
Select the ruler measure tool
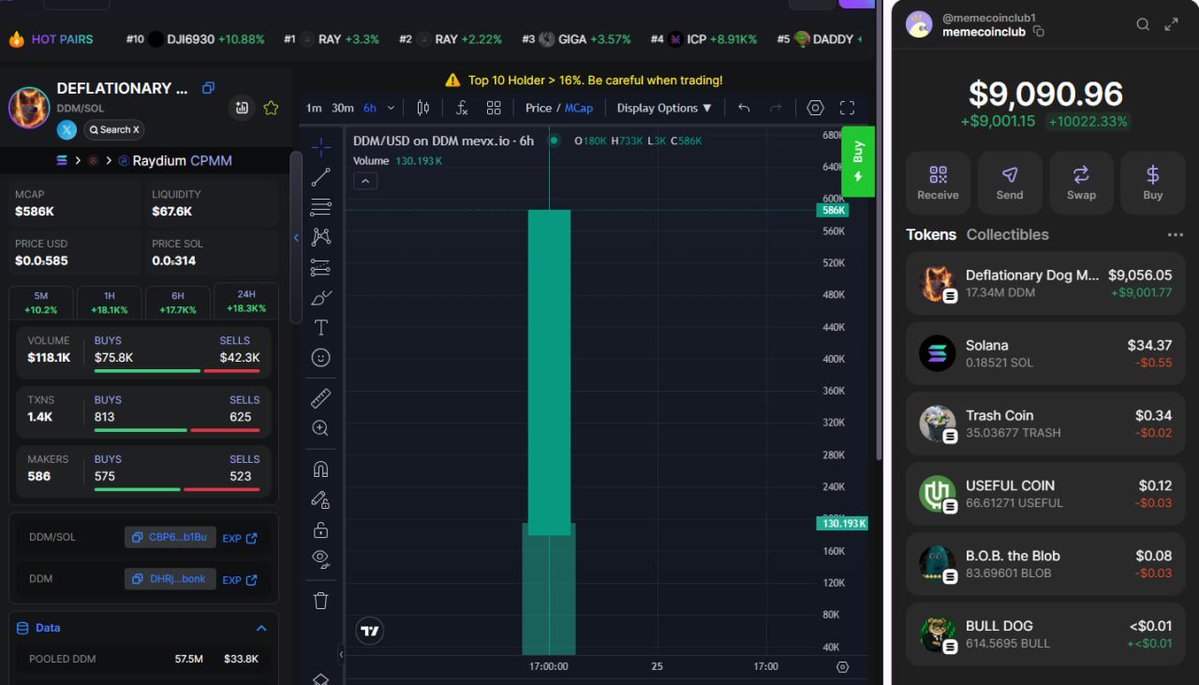(x=320, y=398)
